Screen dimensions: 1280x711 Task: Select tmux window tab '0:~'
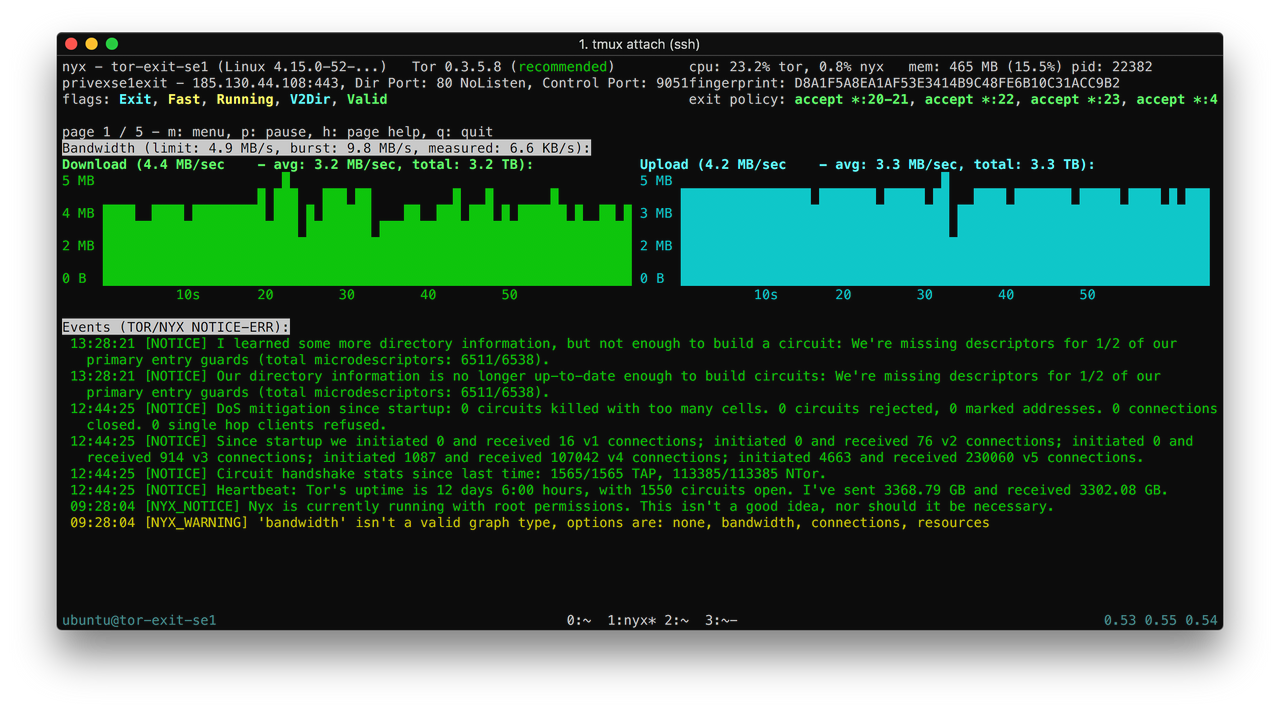coord(579,620)
